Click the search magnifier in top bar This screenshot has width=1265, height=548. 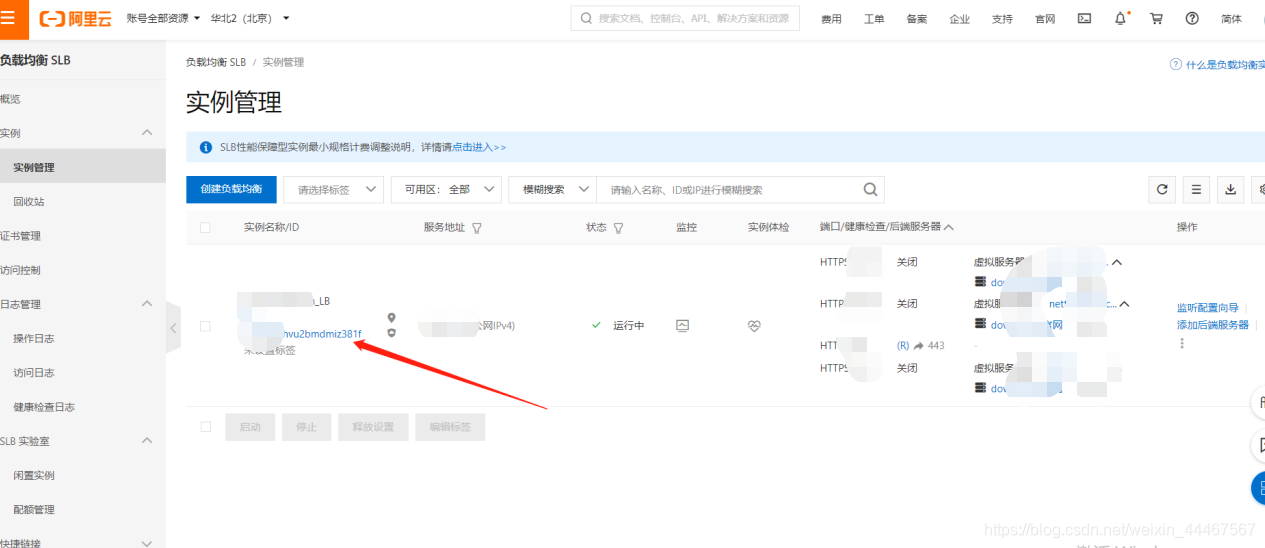click(586, 18)
